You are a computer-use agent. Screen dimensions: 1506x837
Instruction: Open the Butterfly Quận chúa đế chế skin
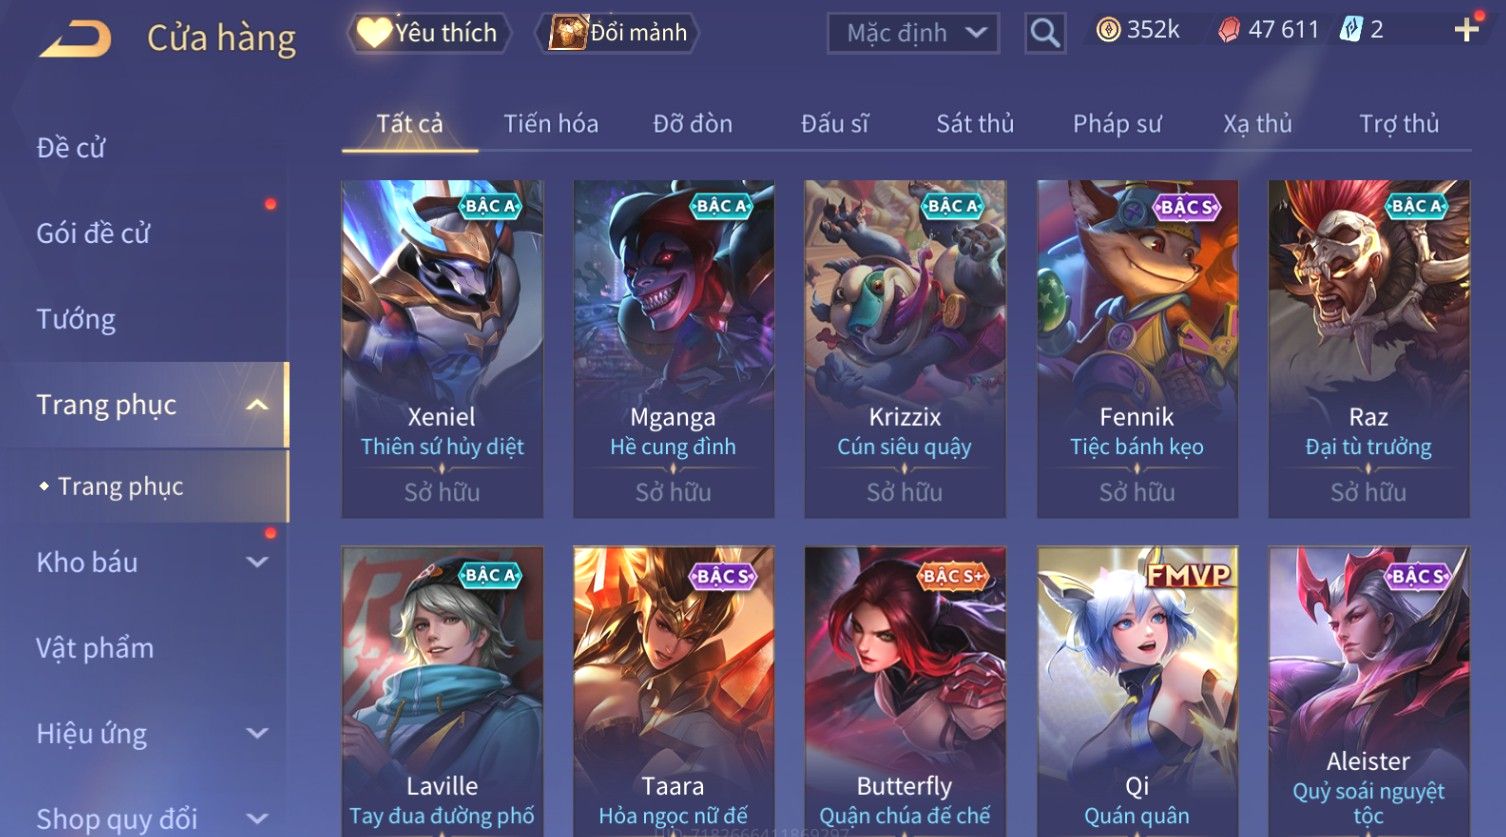pos(905,691)
